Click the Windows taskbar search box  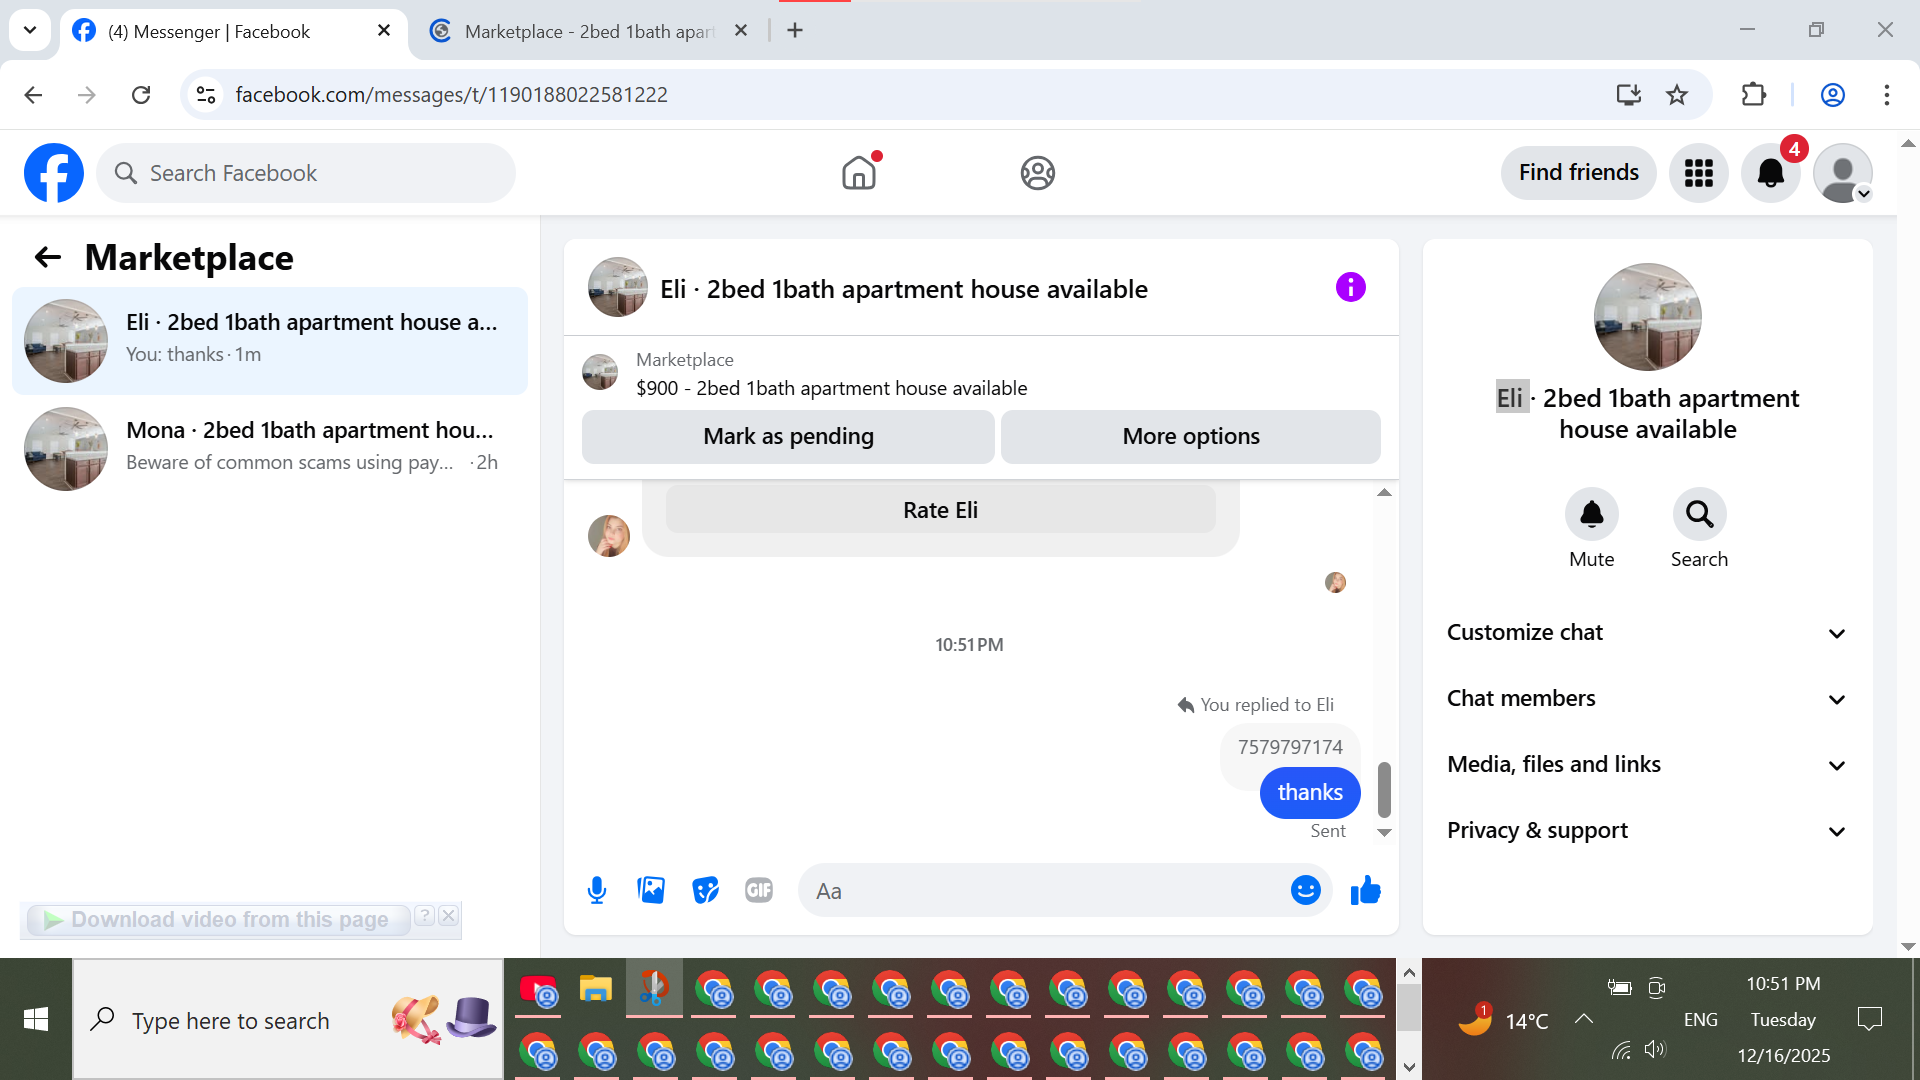(288, 1019)
